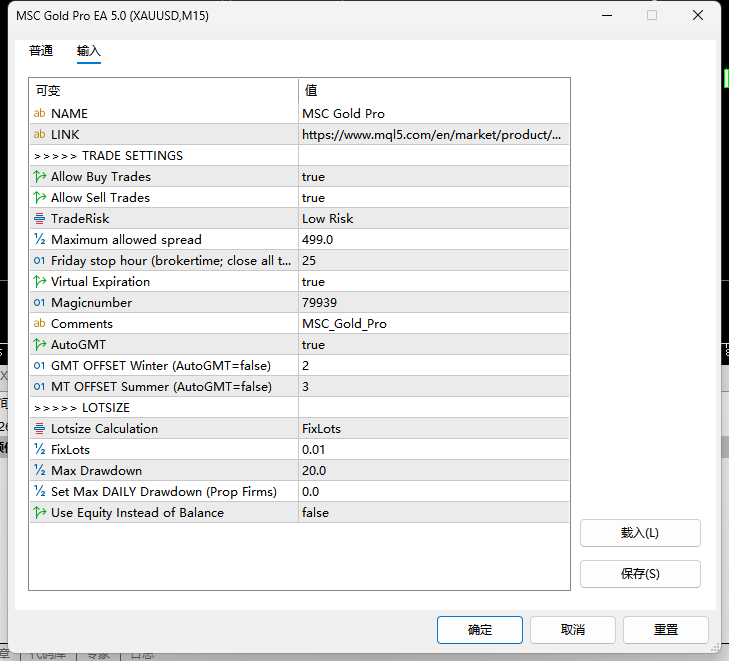
Task: Click the integer icon beside Friday stop hour
Action: 40,260
